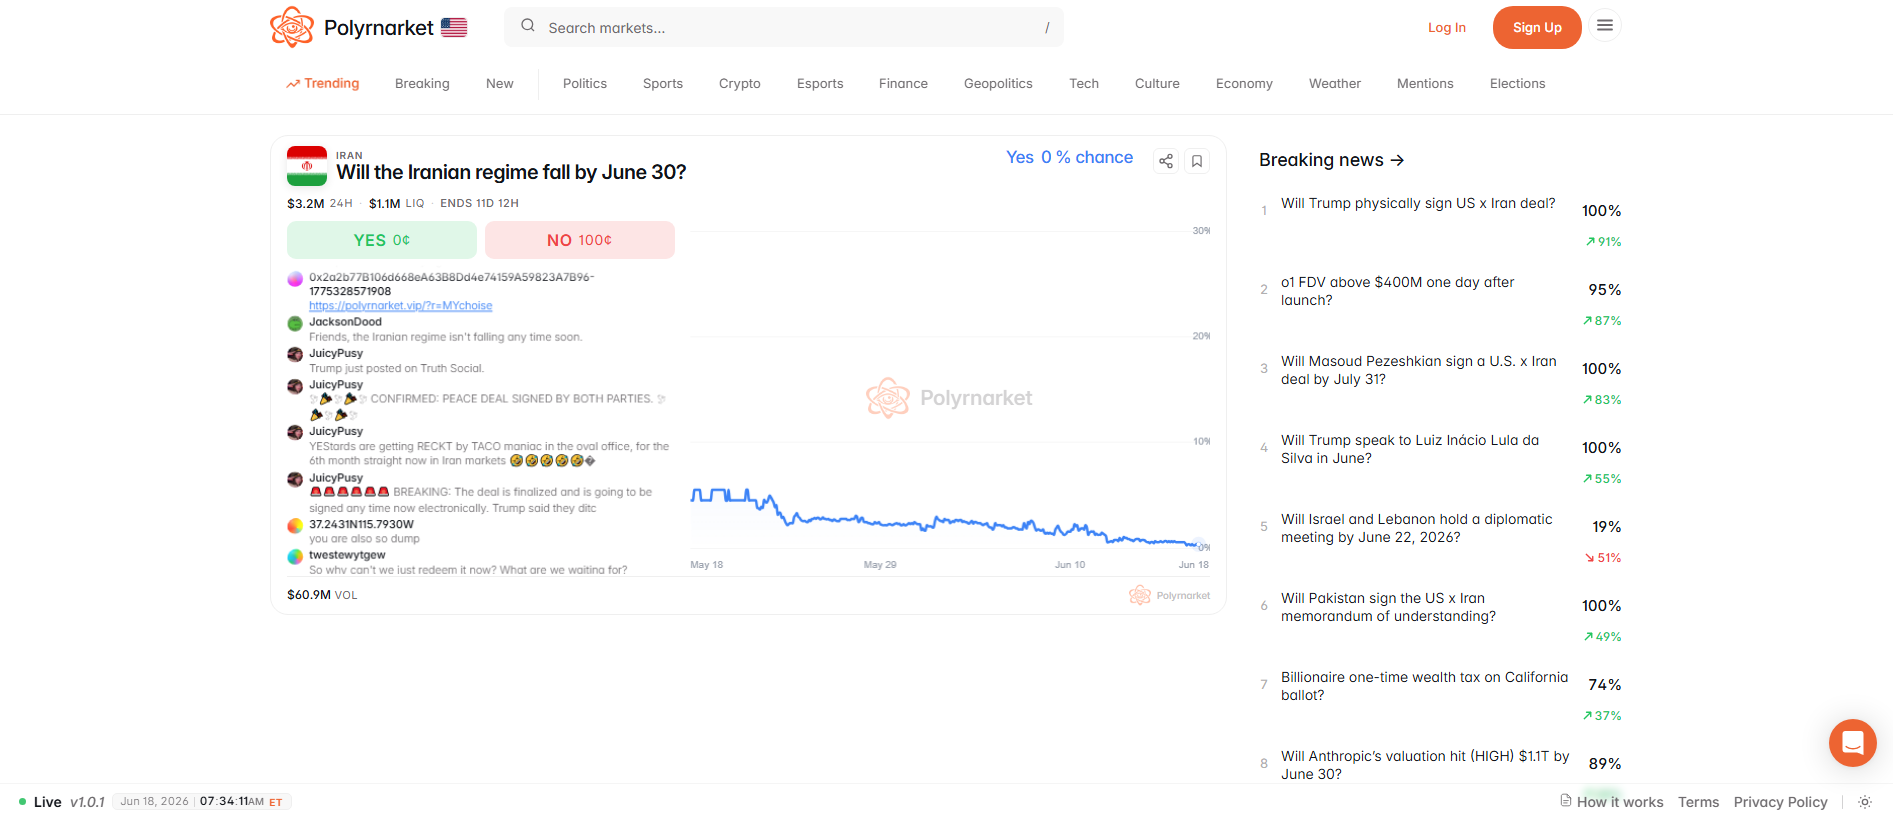The width and height of the screenshot is (1893, 818).
Task: Open the Crypto category
Action: tap(740, 84)
